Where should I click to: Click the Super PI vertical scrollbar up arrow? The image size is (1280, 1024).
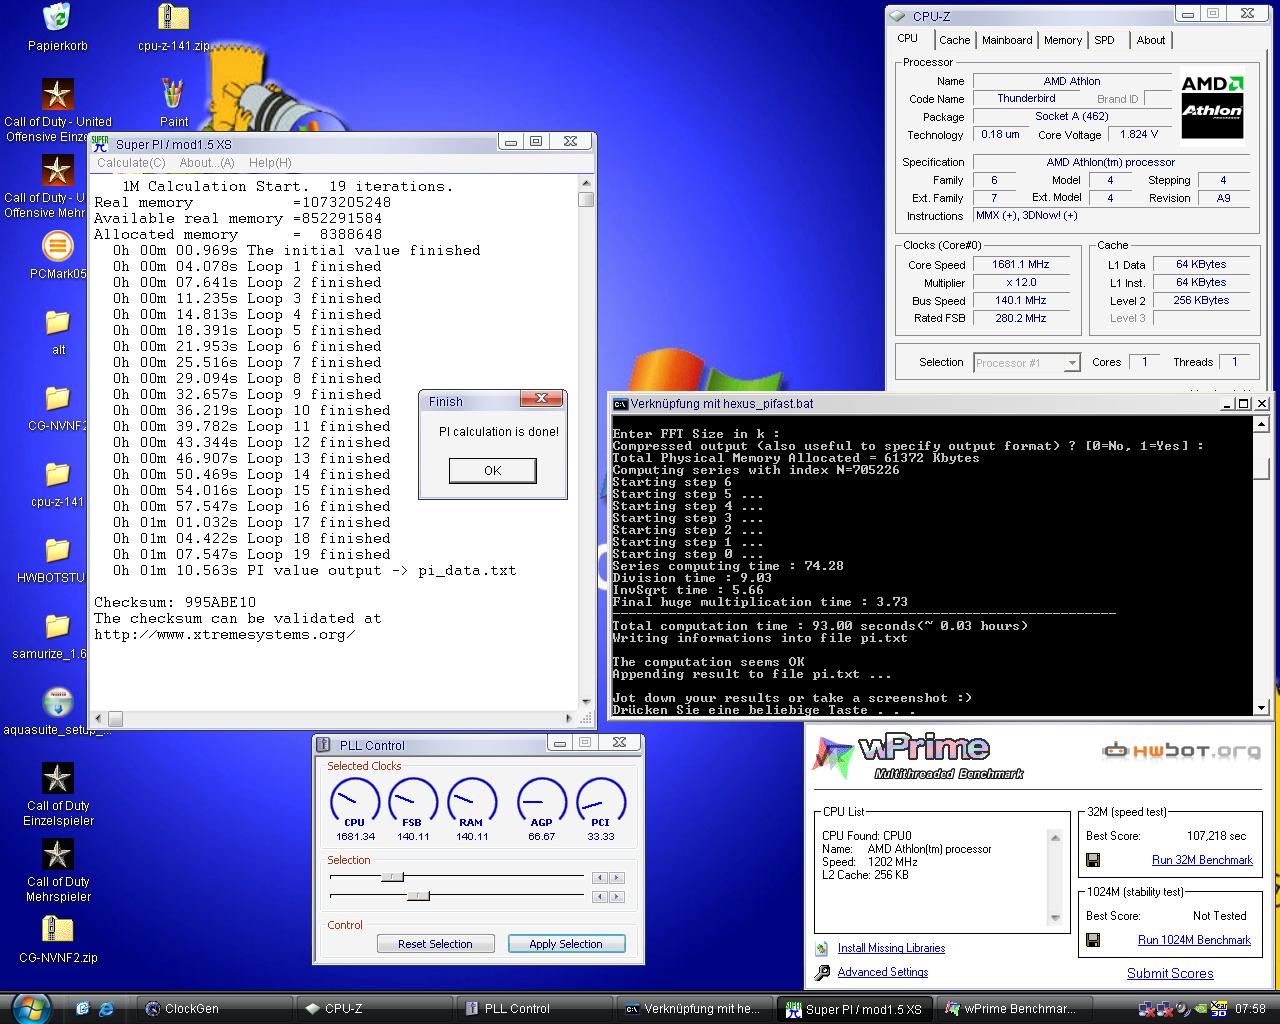(586, 184)
